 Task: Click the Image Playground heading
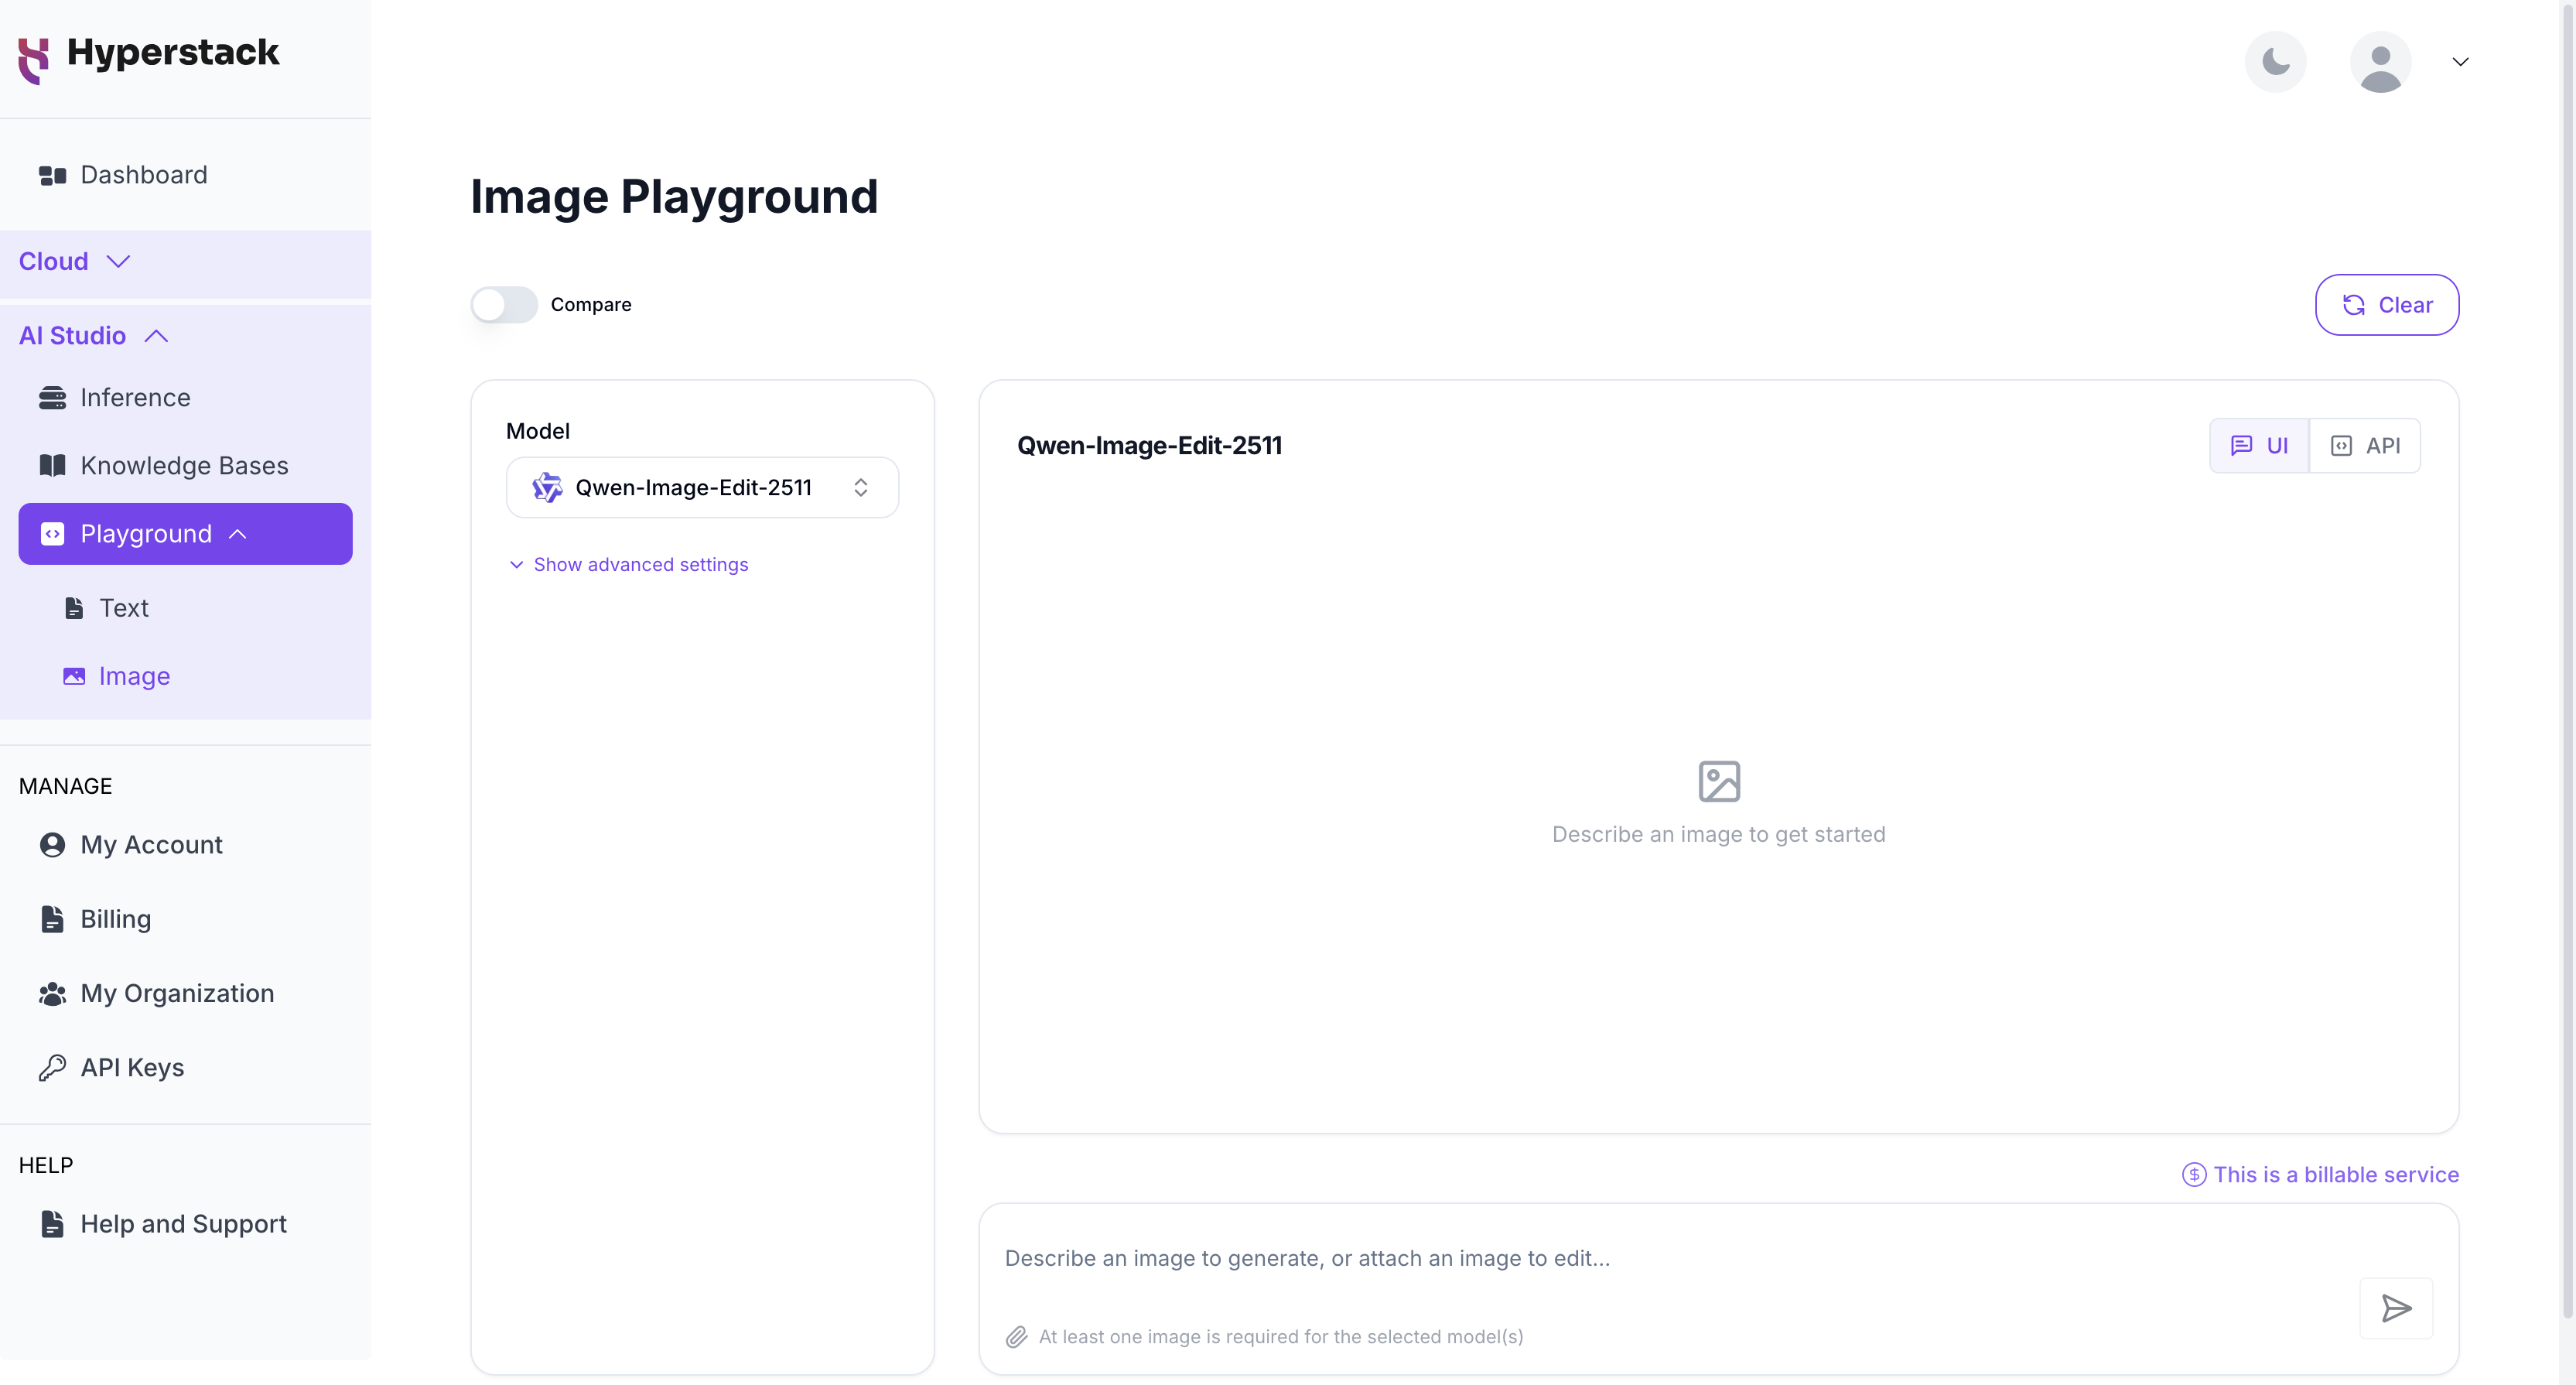(x=674, y=197)
